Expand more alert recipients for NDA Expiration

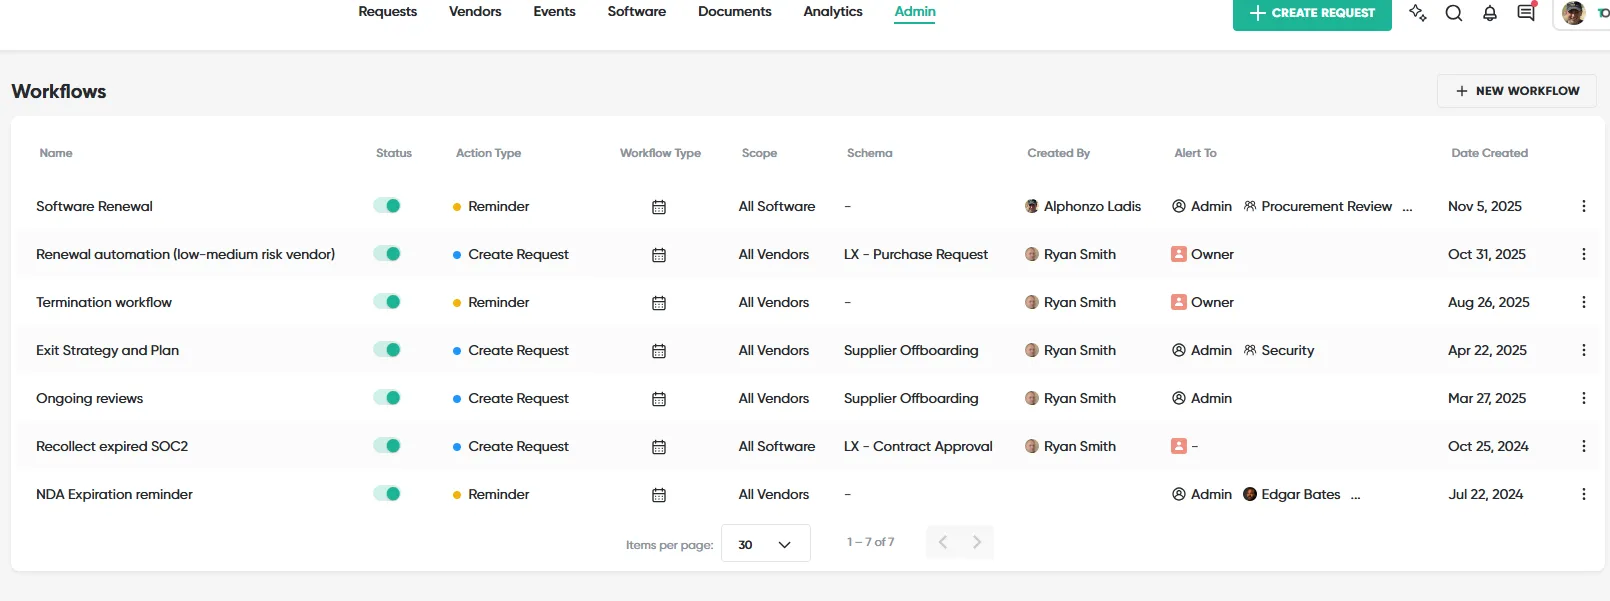1355,496
